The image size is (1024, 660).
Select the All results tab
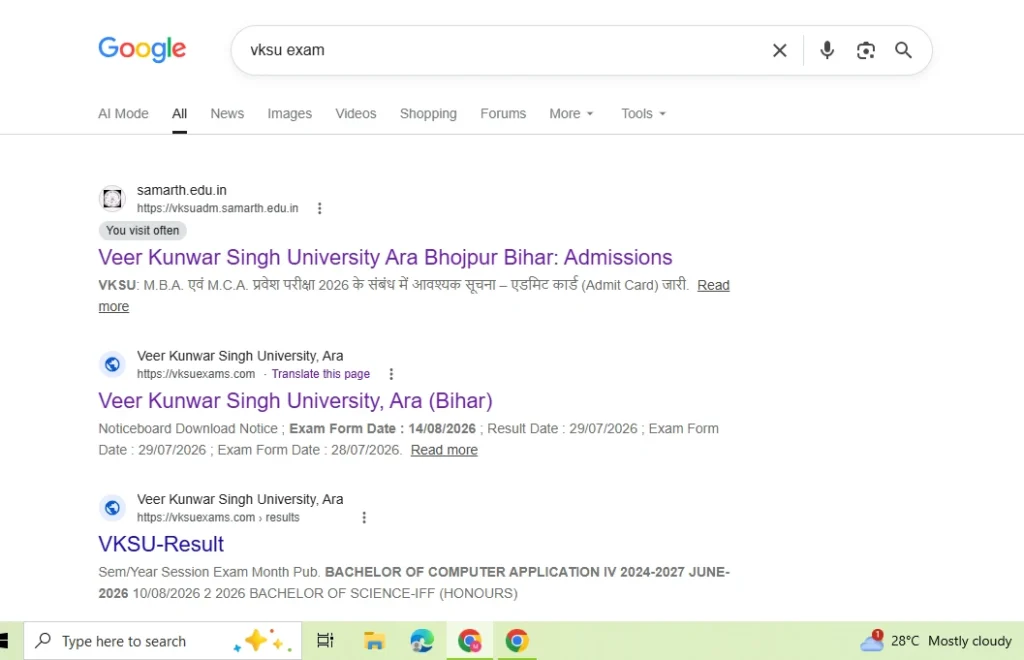(x=180, y=114)
